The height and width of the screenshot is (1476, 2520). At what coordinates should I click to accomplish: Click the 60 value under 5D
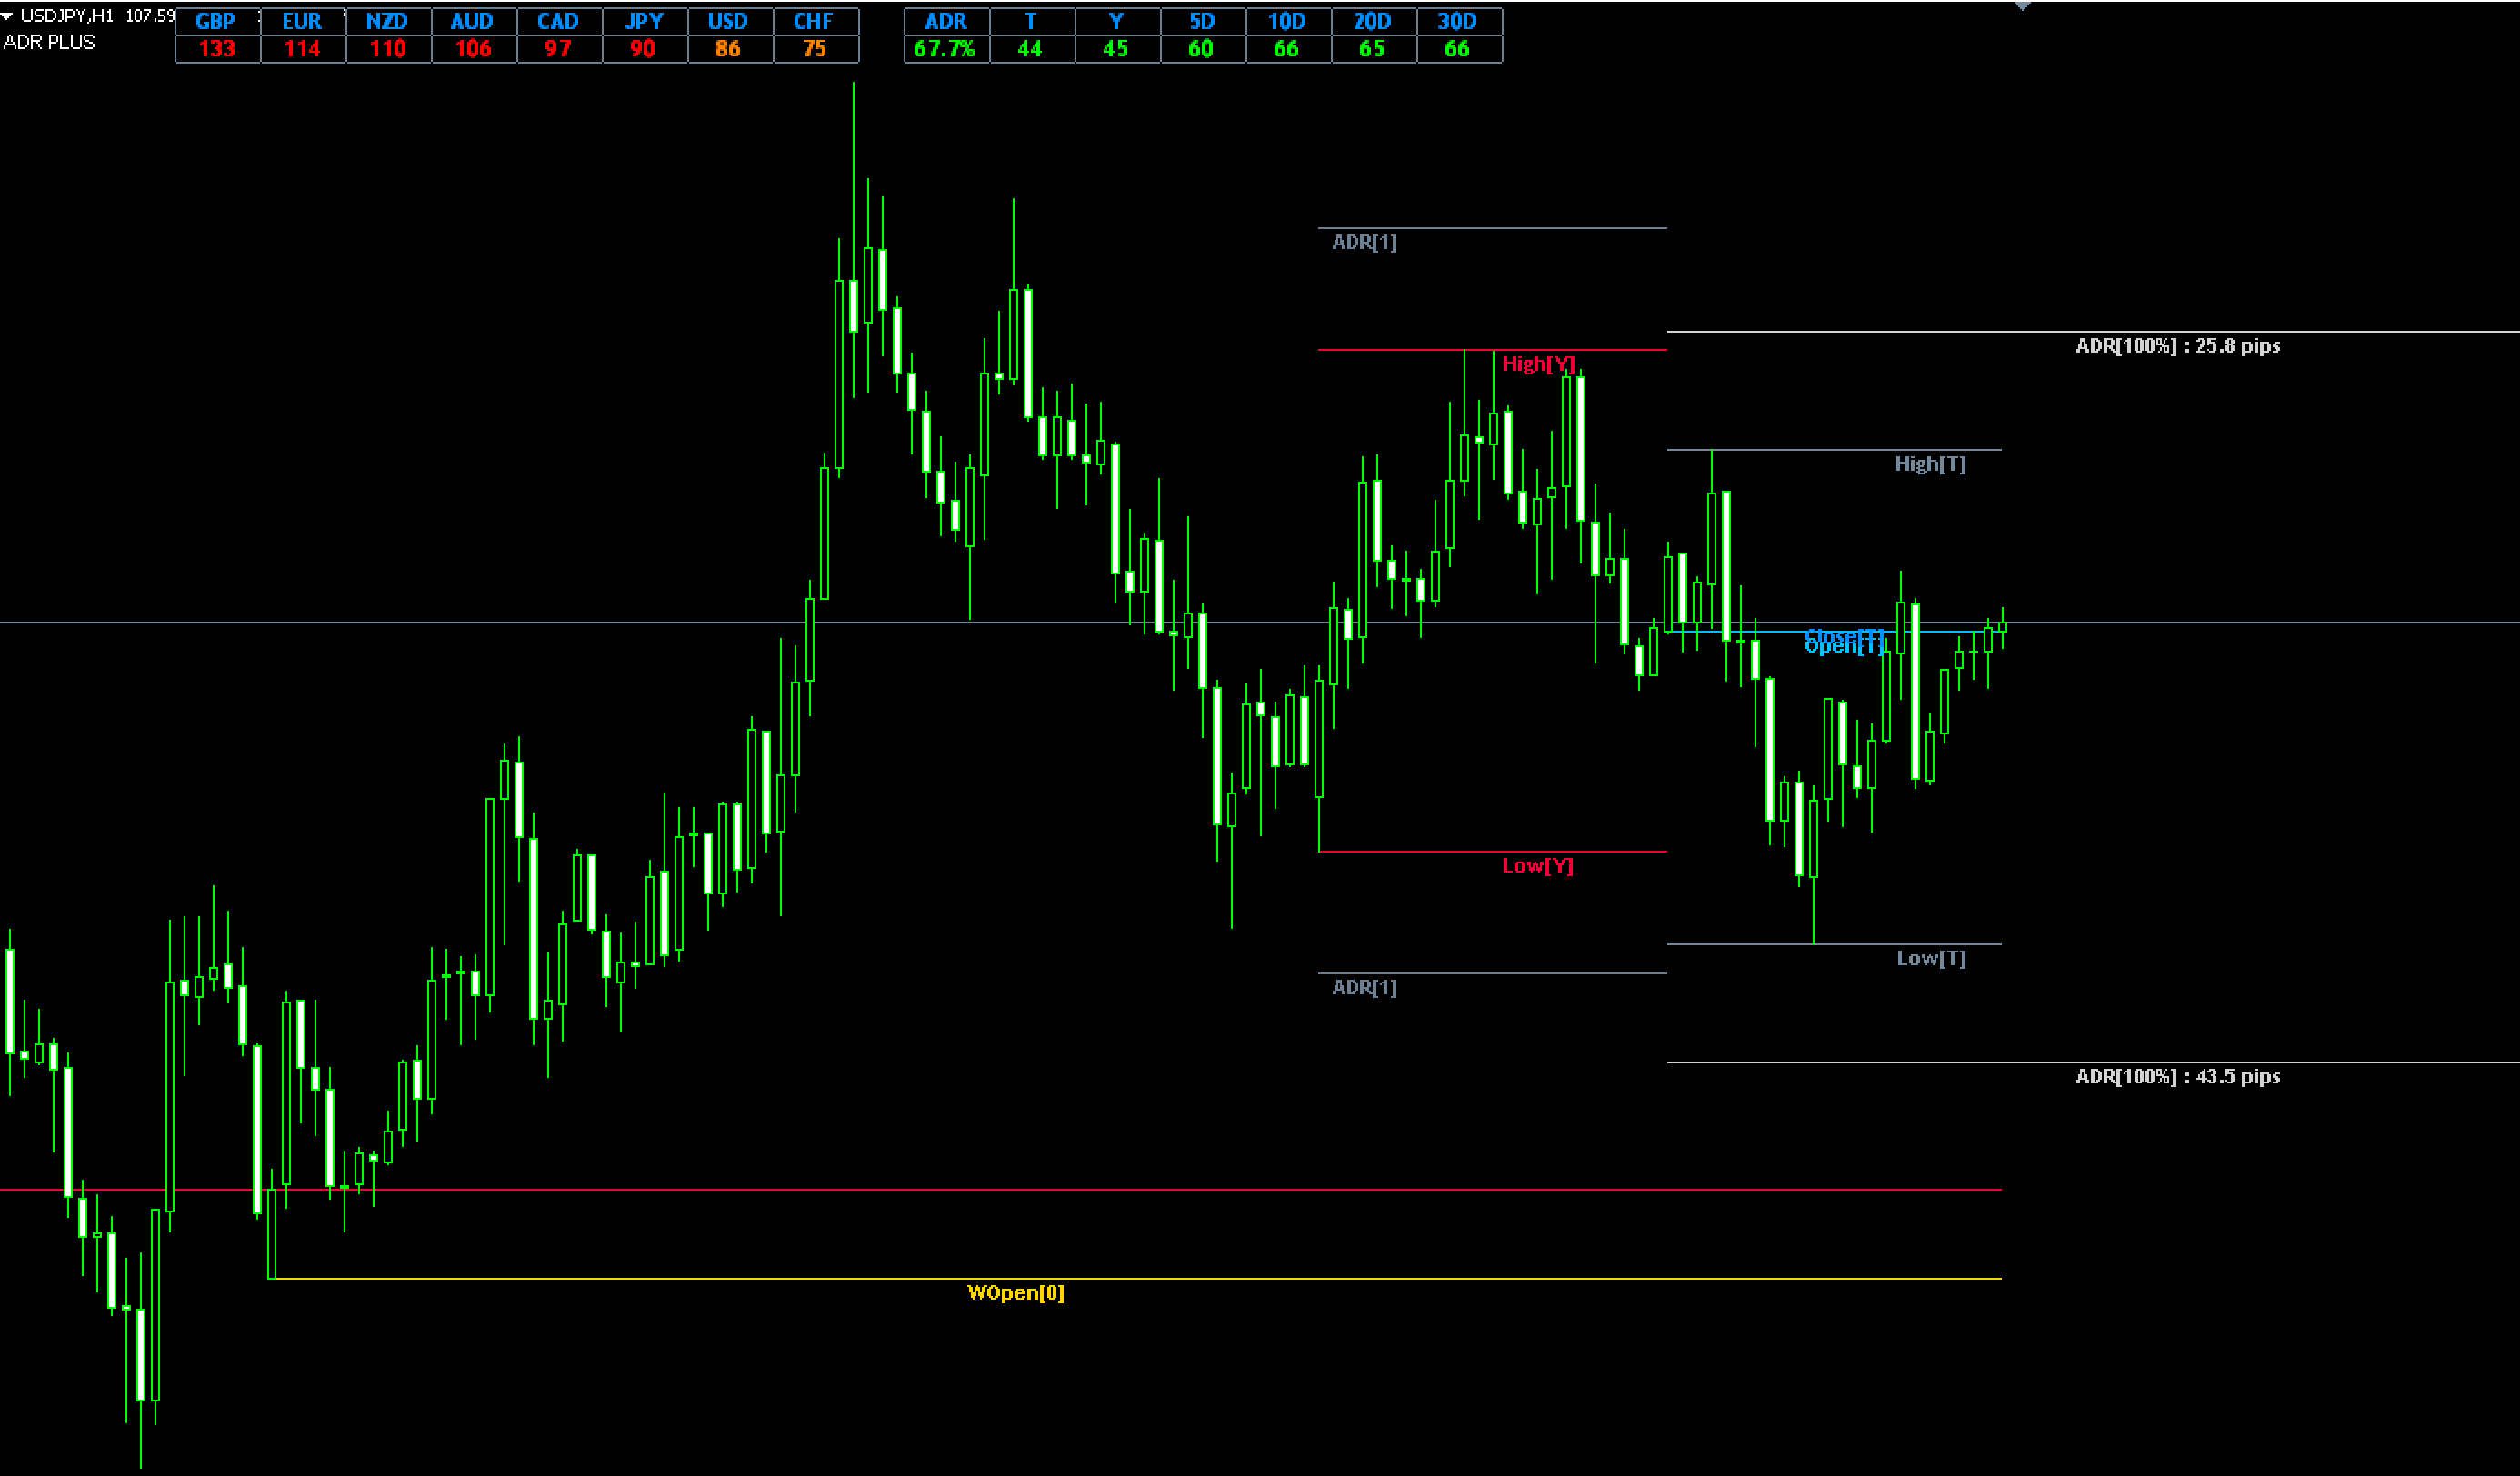[x=1202, y=49]
